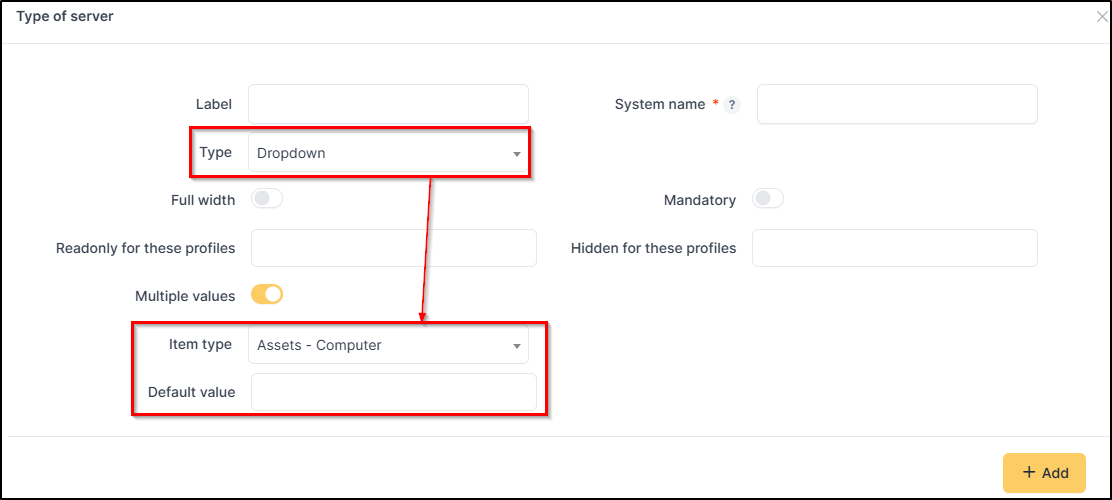Click the "Full width" caption text

pos(203,200)
